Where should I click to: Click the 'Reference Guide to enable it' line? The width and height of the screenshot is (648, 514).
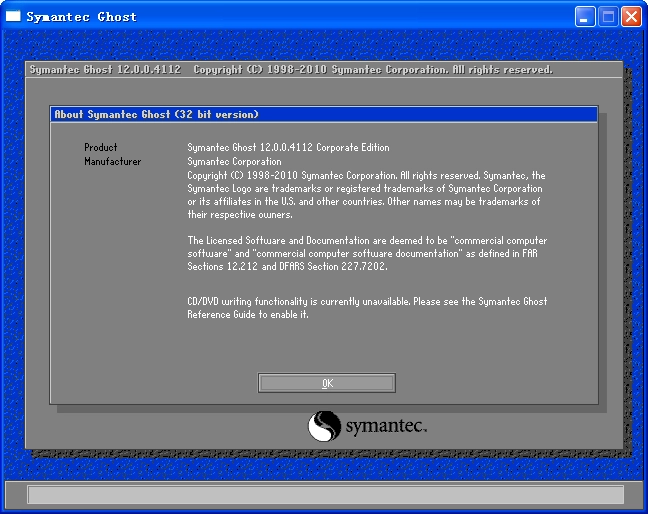coord(247,314)
